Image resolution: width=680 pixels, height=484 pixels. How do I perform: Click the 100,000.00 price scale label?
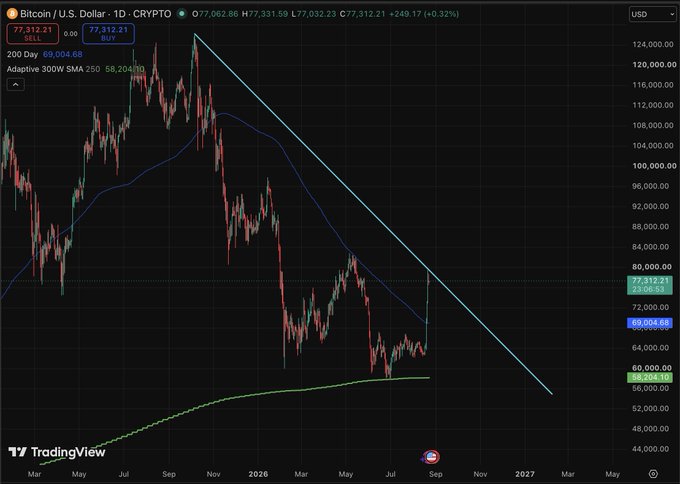coord(654,166)
